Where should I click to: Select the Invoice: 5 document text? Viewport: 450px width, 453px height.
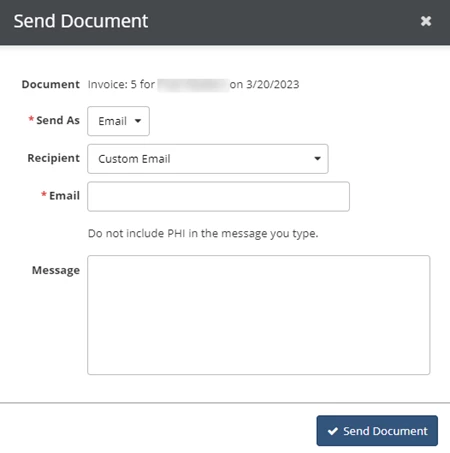[x=112, y=84]
